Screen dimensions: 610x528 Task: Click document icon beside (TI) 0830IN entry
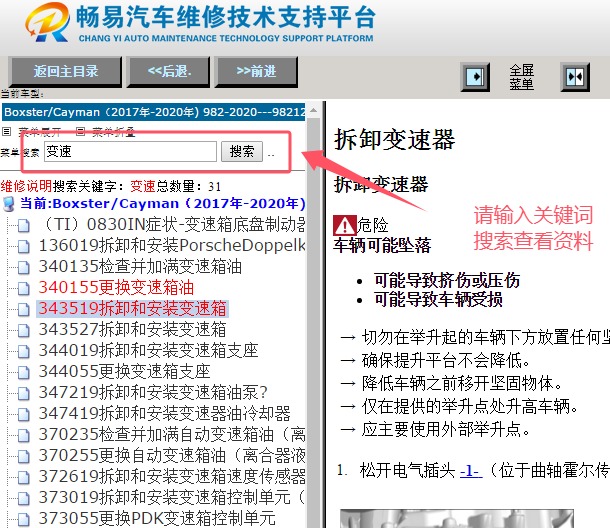click(24, 226)
